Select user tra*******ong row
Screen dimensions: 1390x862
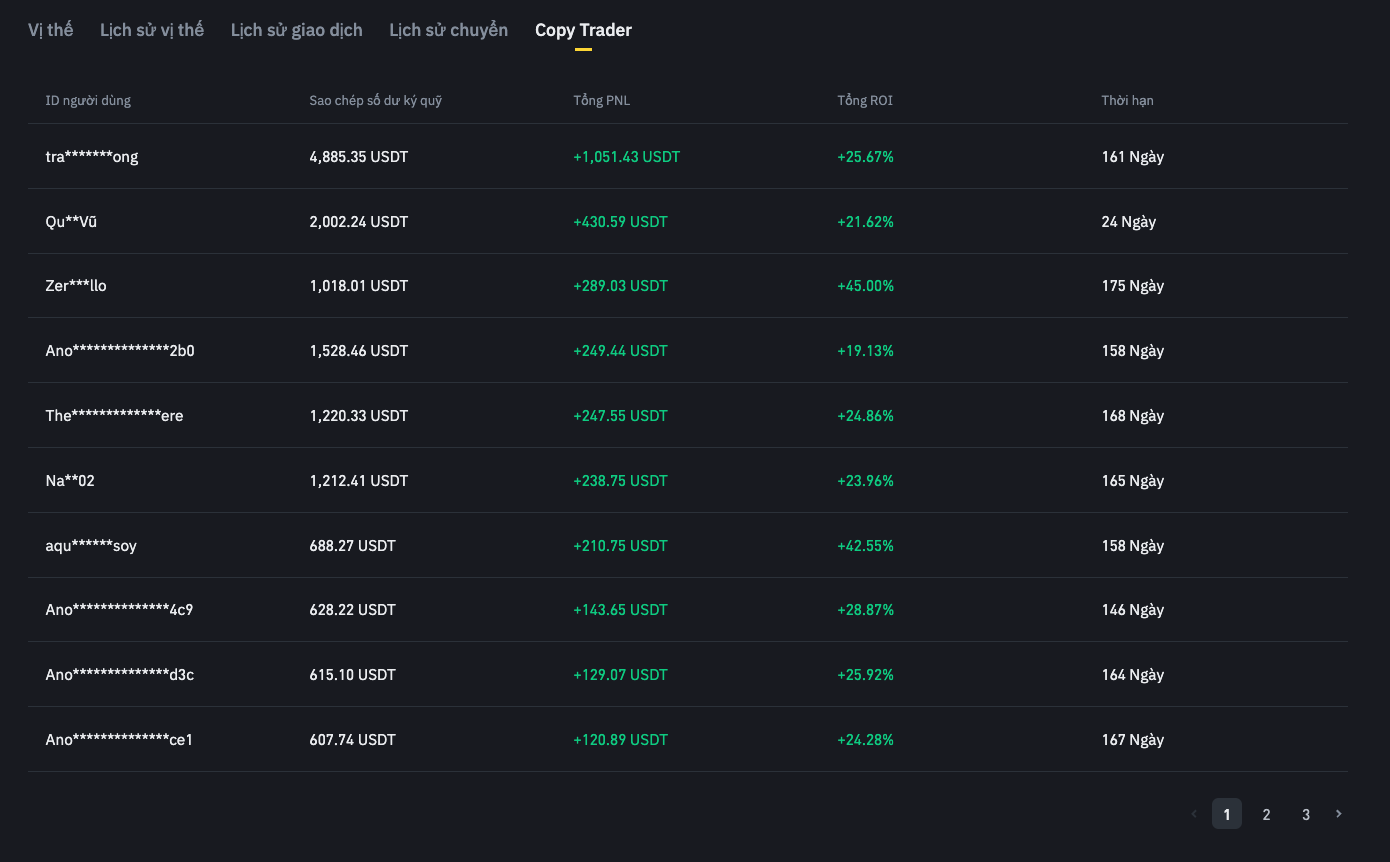point(92,157)
